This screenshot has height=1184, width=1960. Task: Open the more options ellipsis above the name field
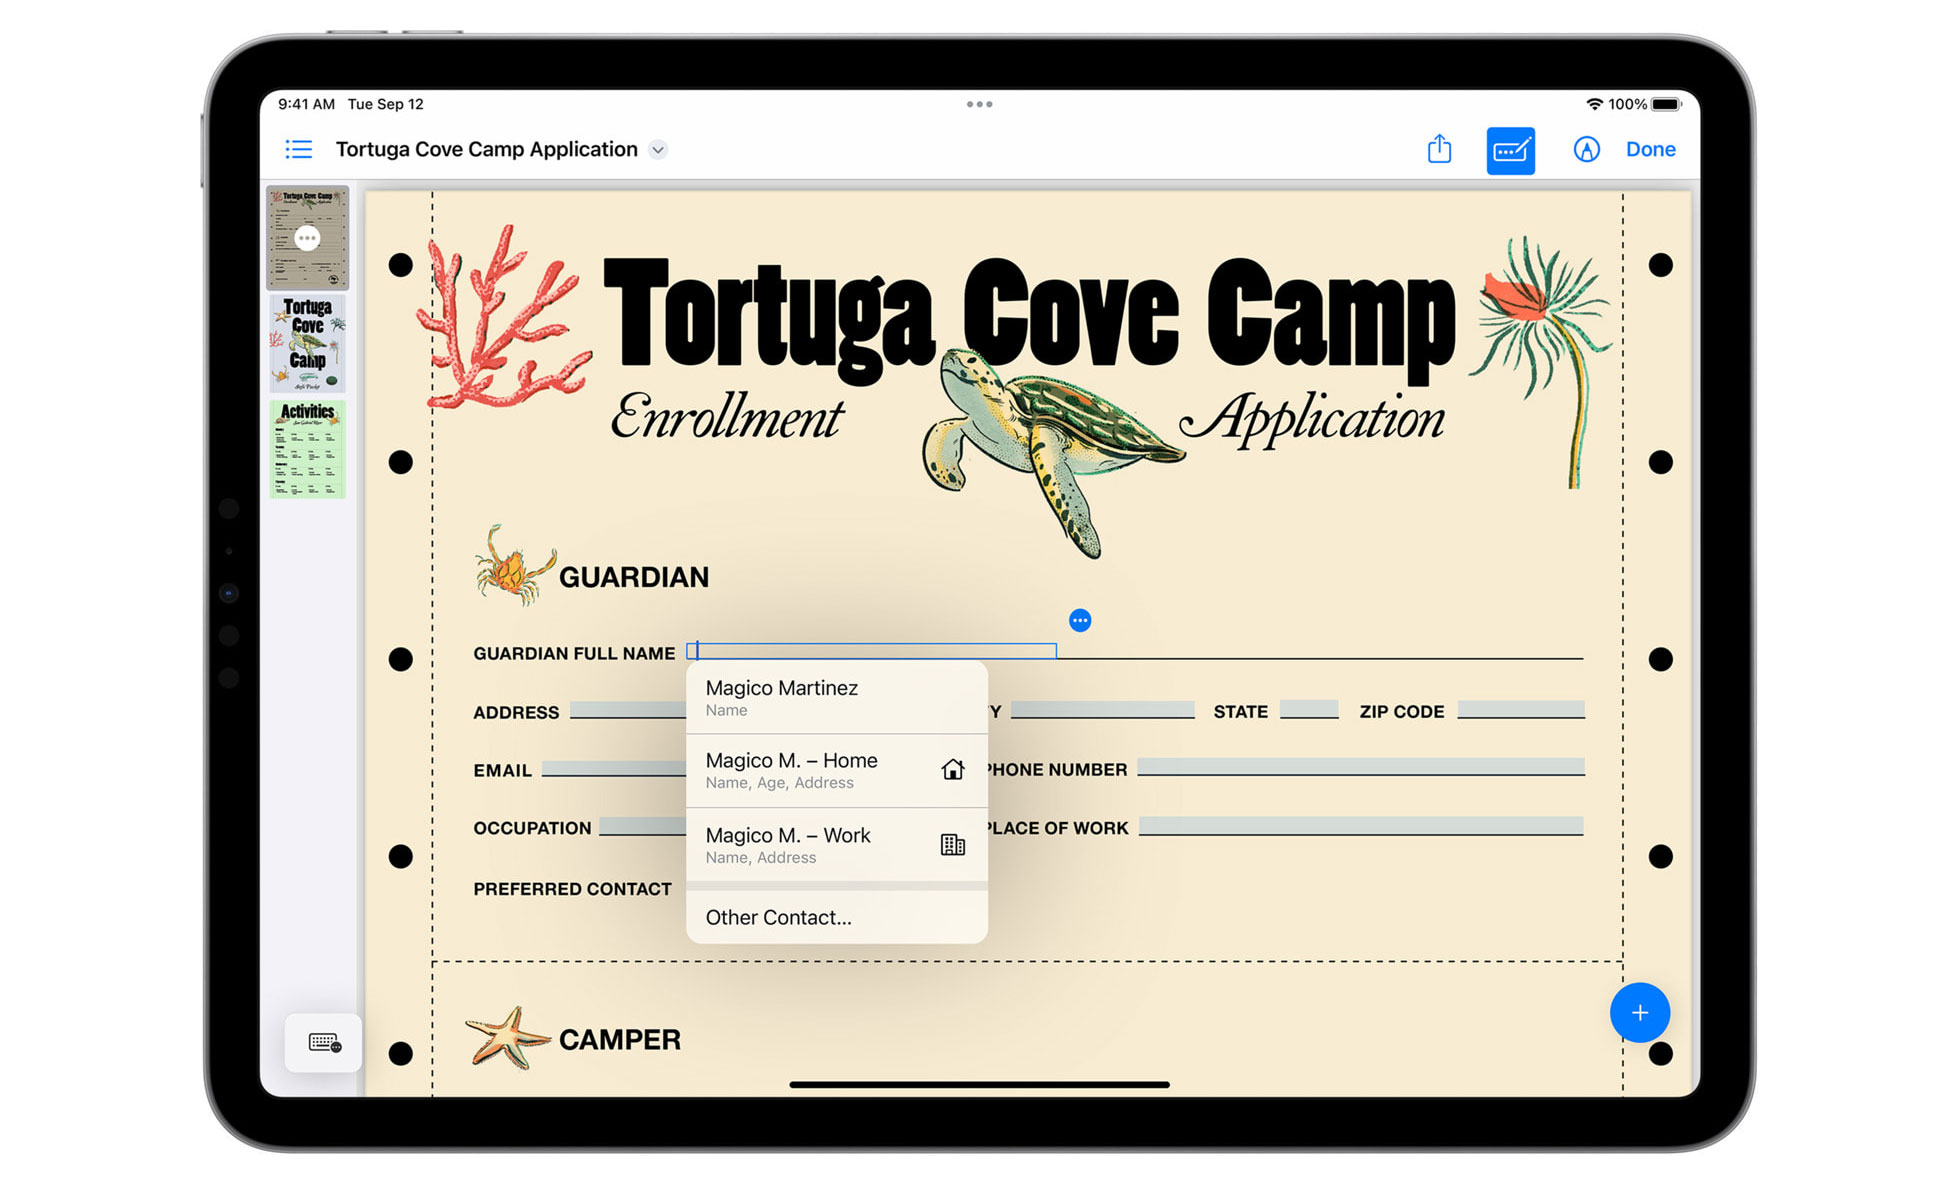(x=1080, y=621)
